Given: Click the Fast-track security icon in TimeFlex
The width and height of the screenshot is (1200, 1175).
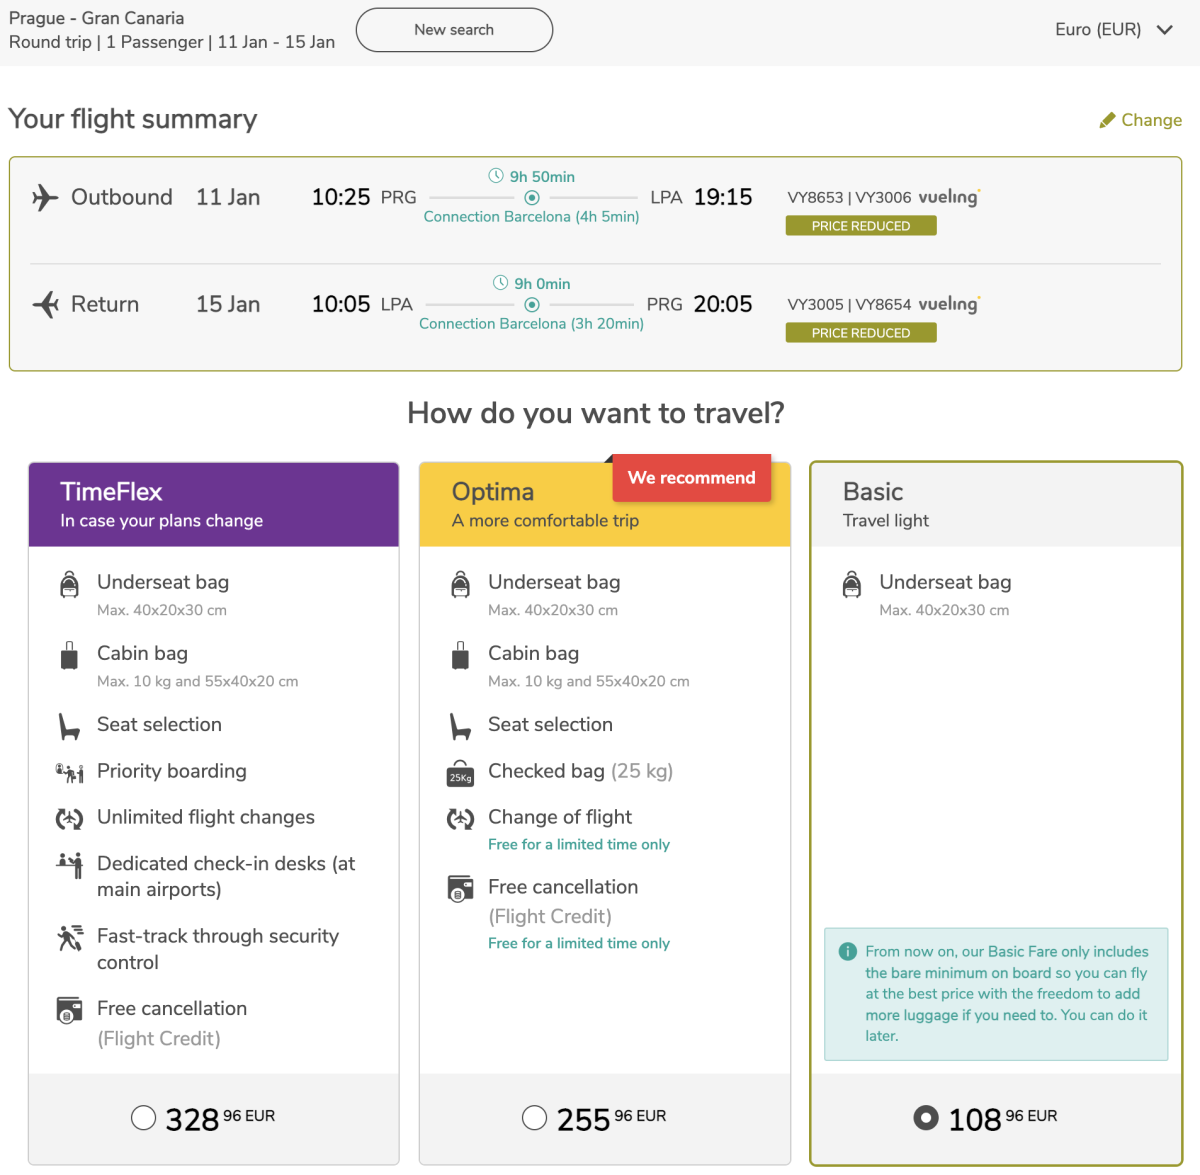Looking at the screenshot, I should point(70,938).
